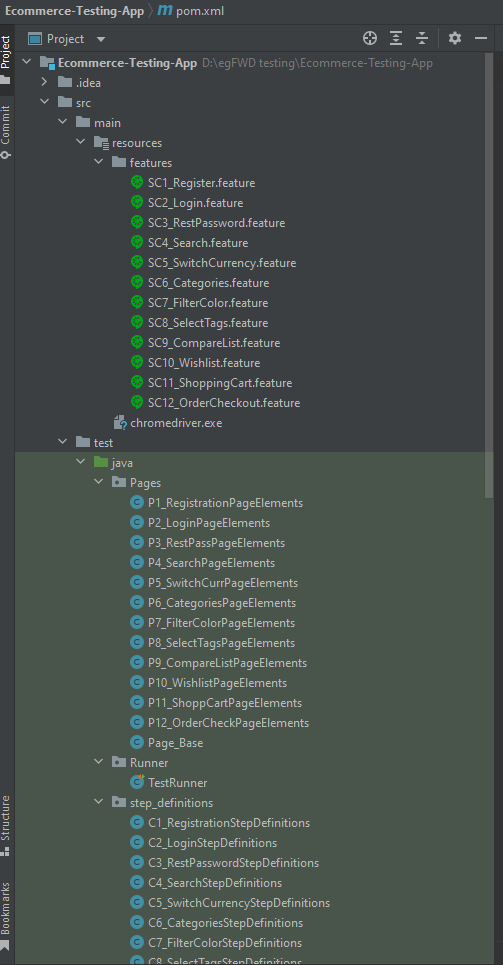Select C6_CategoriesStepDefinitions class
Viewport: 503px width, 965px height.
point(225,923)
